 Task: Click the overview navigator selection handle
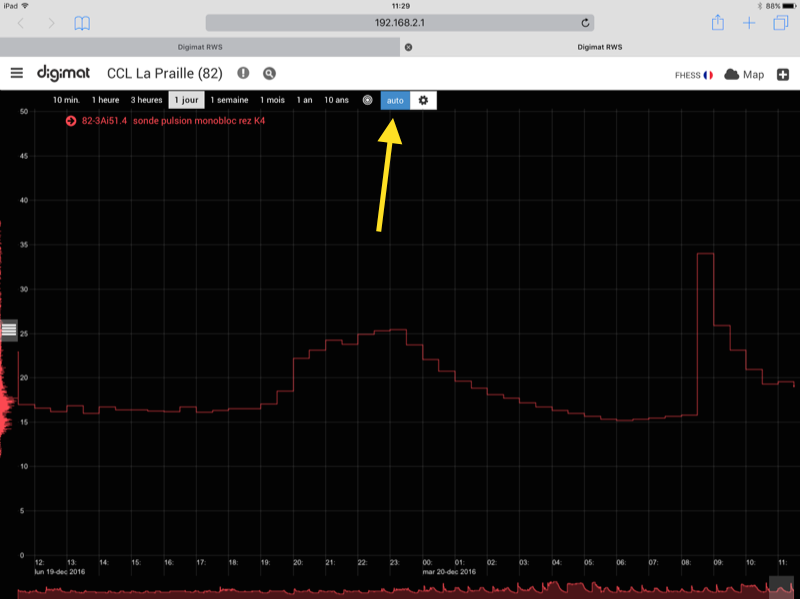781,588
